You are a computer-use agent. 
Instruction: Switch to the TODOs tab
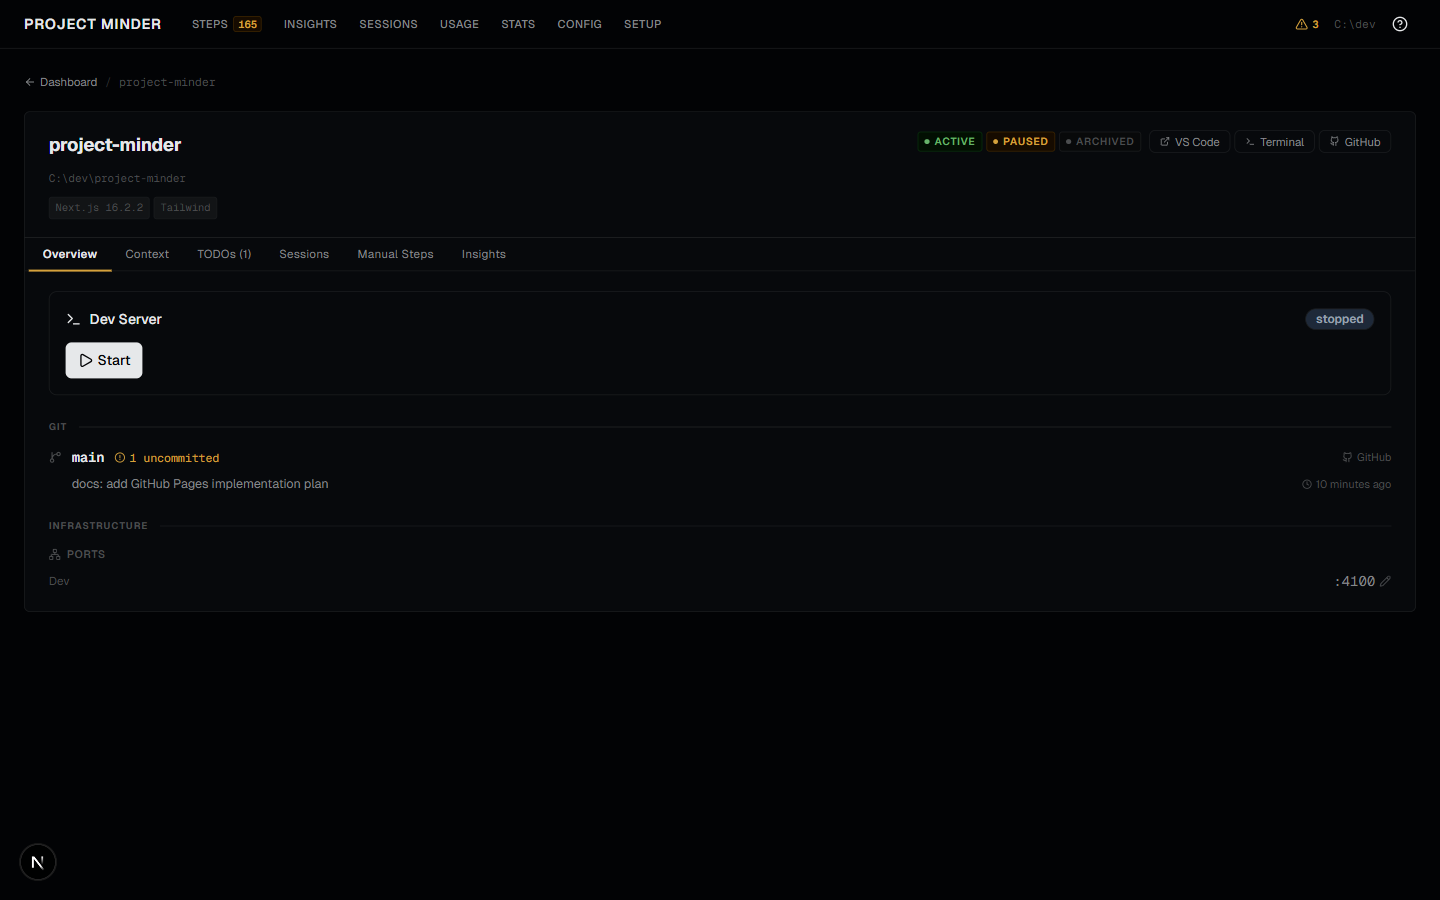[x=224, y=254]
